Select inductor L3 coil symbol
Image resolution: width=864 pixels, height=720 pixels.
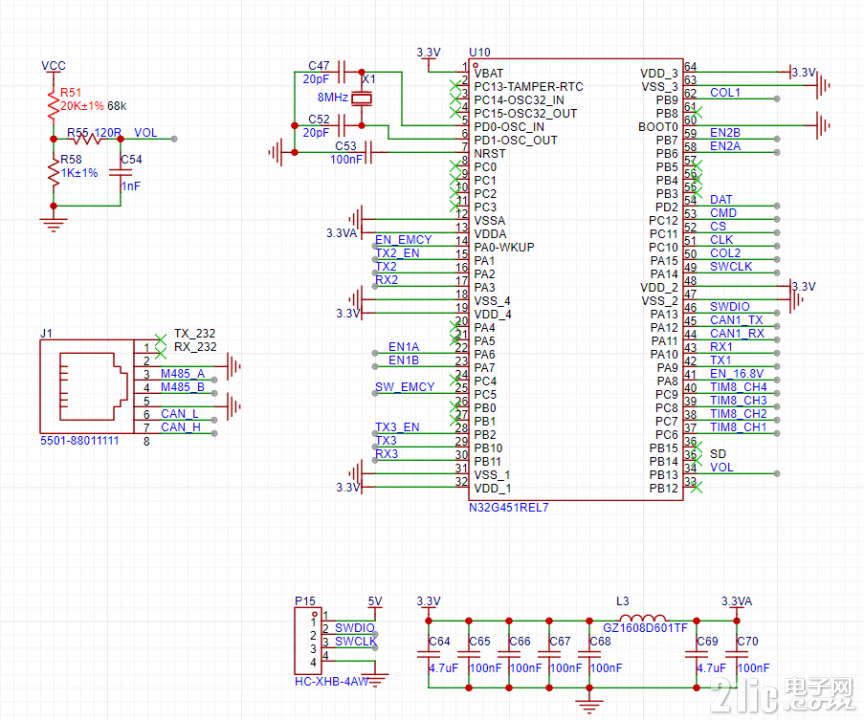(642, 618)
